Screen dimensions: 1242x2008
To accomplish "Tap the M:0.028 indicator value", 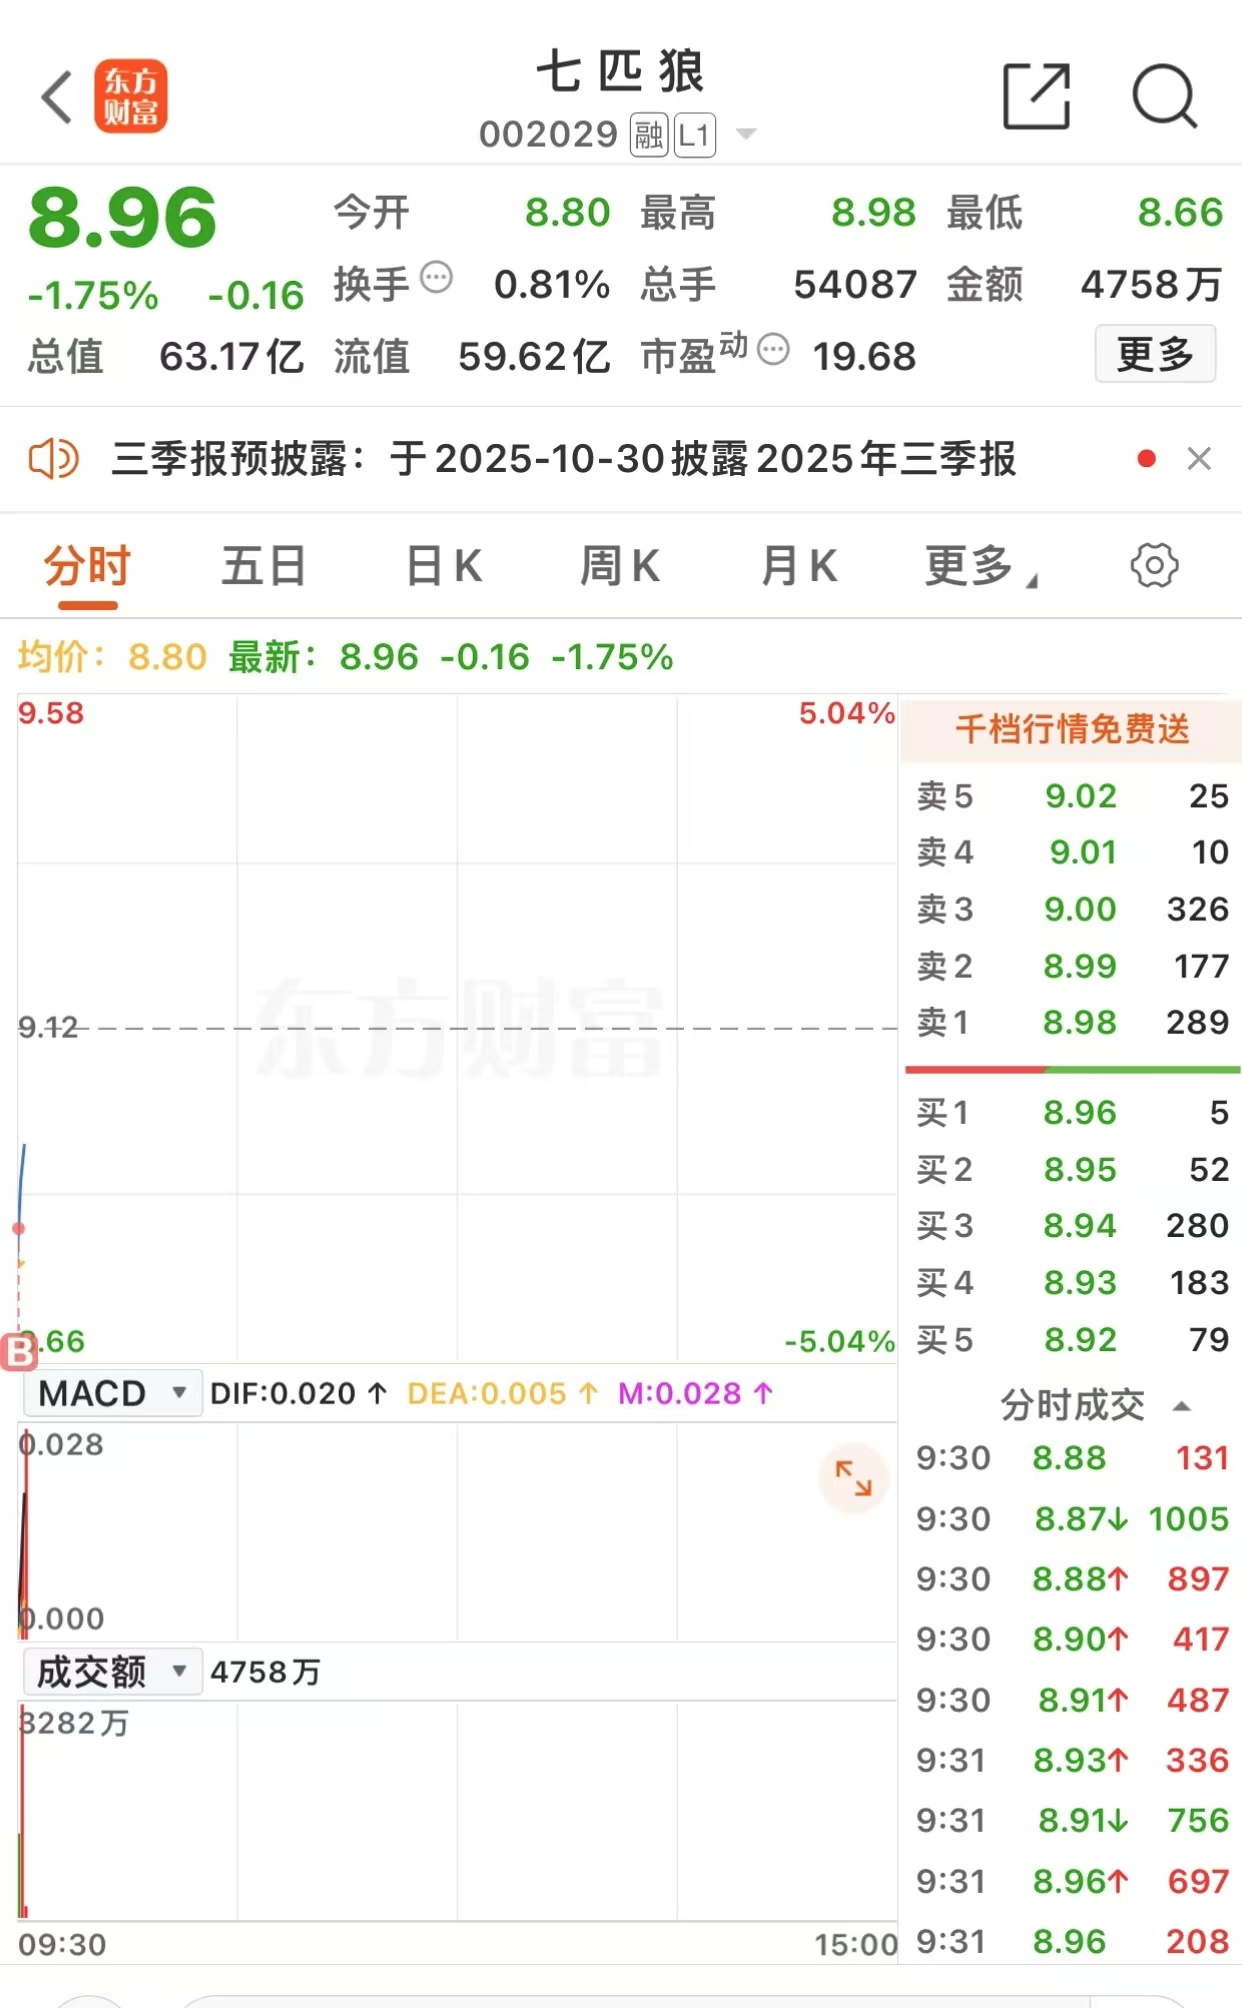I will [695, 1393].
